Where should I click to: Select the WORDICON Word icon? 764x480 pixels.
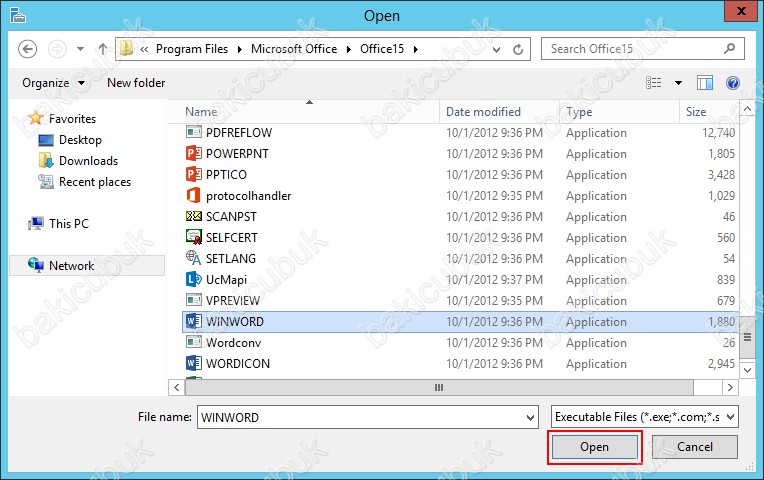[193, 363]
